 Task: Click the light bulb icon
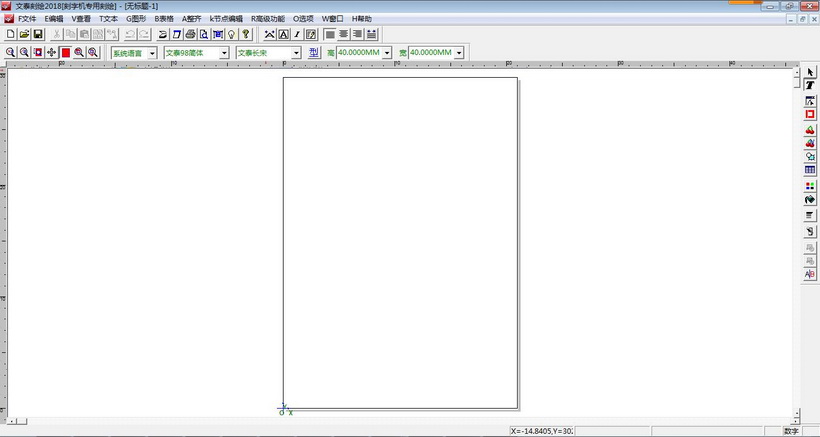pyautogui.click(x=232, y=34)
